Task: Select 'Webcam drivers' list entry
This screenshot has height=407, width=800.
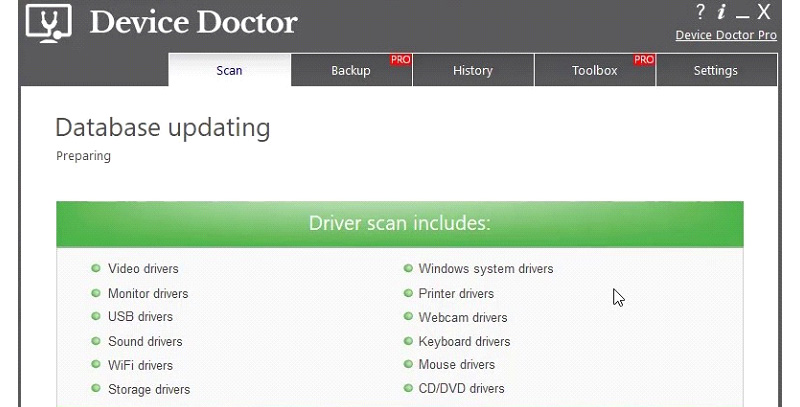Action: (463, 317)
